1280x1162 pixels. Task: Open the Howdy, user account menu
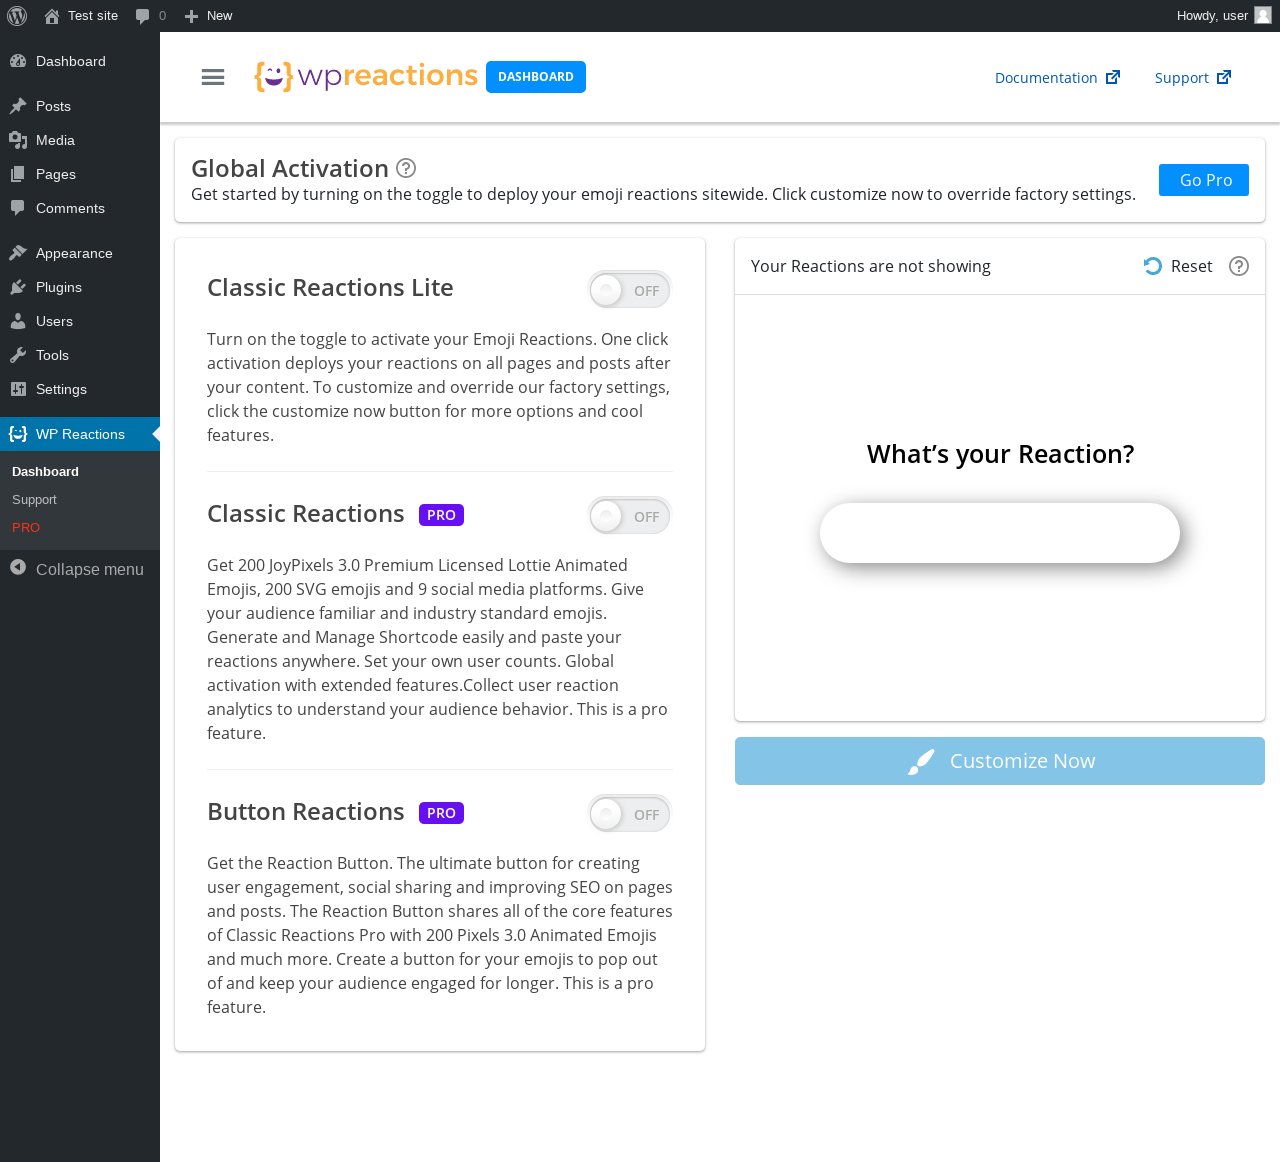pyautogui.click(x=1224, y=16)
